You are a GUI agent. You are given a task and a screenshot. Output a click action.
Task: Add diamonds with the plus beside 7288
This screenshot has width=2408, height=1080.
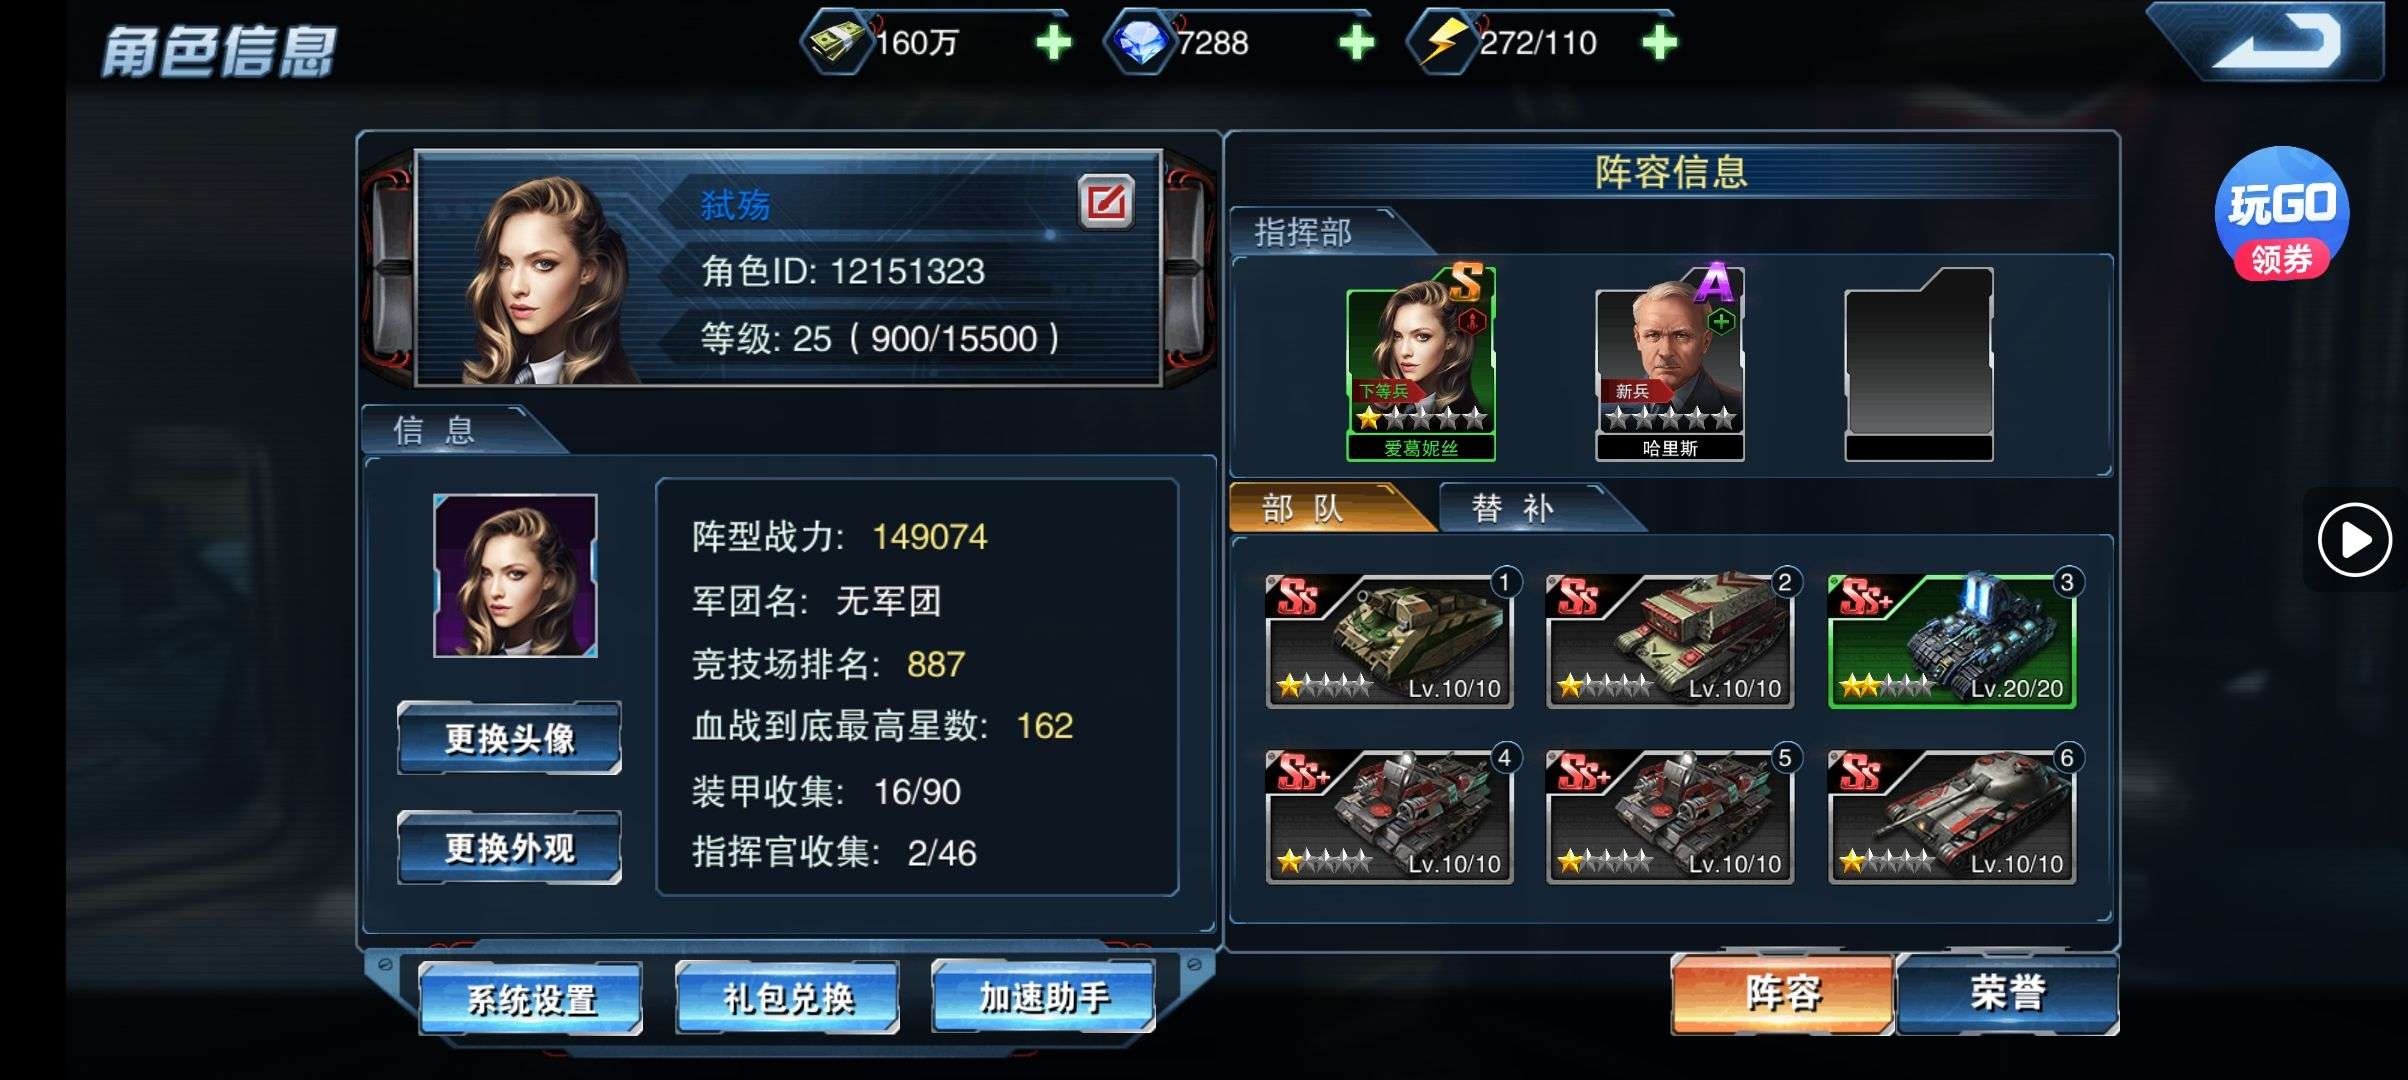click(x=1356, y=43)
